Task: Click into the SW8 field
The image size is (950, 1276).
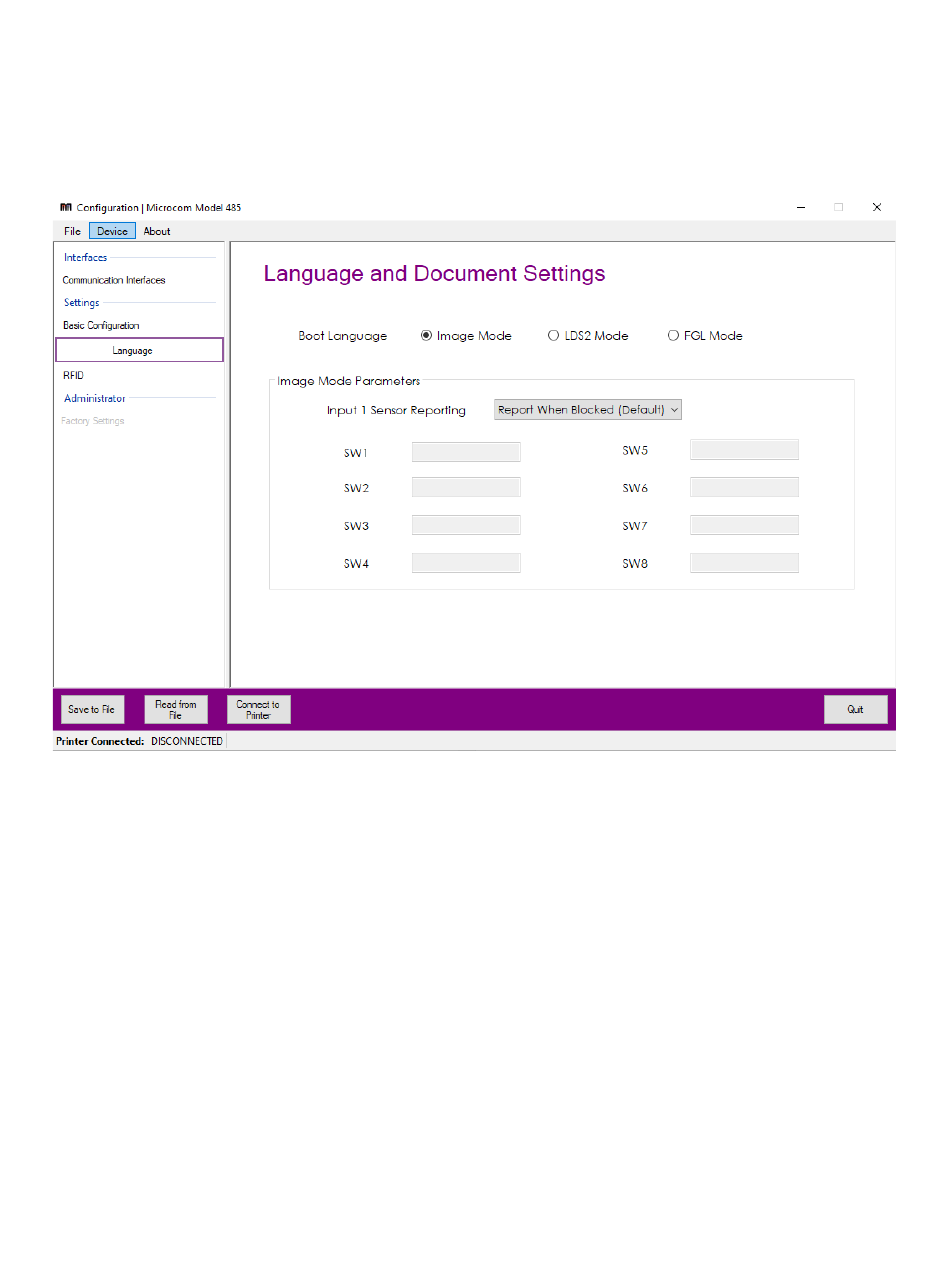Action: [744, 563]
